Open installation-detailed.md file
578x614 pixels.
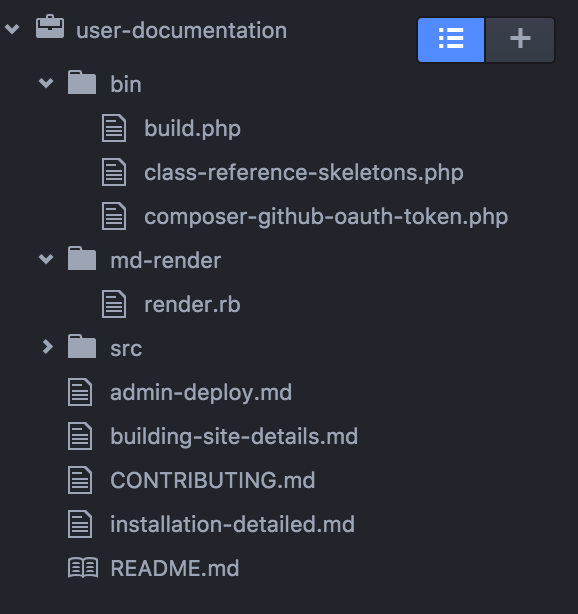[x=232, y=524]
